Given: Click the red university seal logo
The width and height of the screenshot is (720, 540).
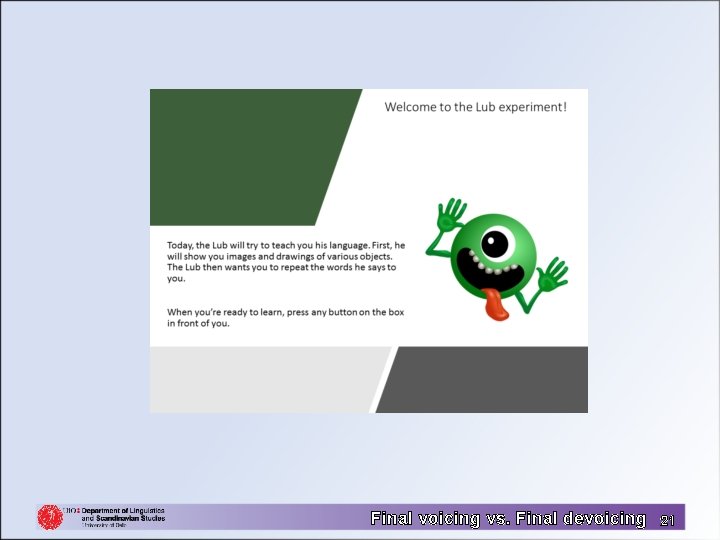Looking at the screenshot, I should 50,517.
